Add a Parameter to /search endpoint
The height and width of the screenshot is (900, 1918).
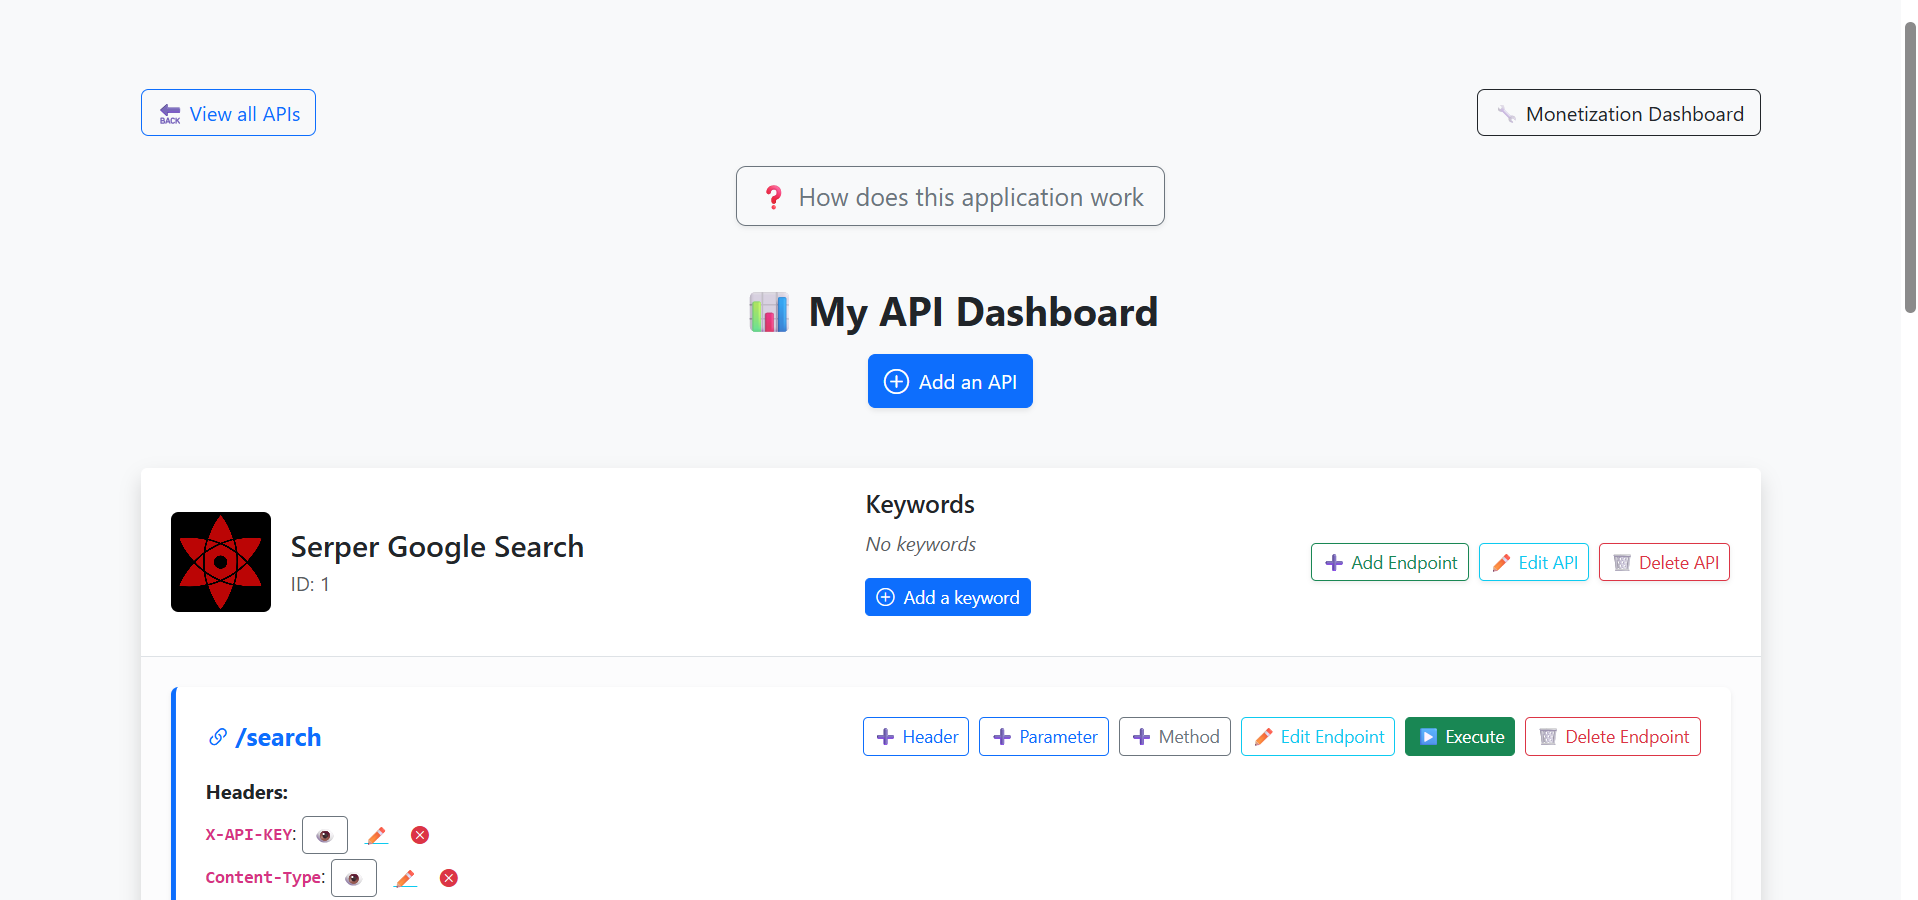[x=1044, y=737]
